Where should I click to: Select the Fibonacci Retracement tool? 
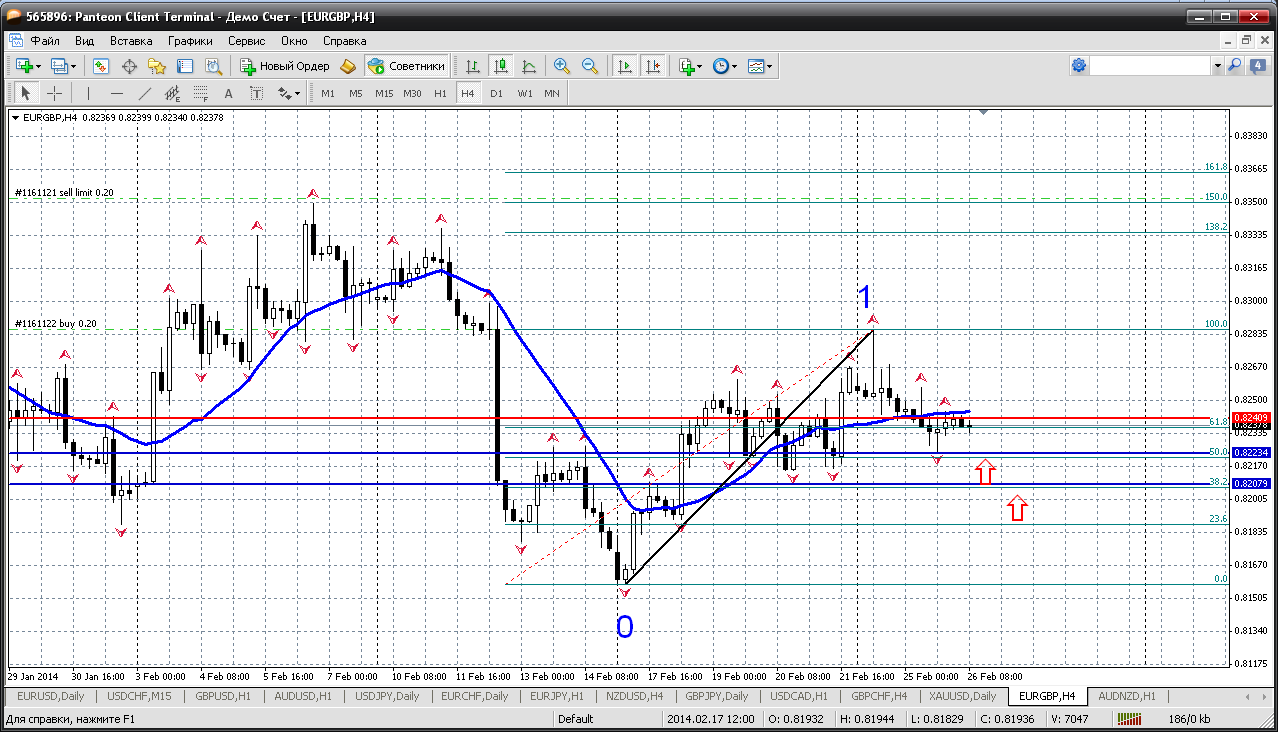200,93
